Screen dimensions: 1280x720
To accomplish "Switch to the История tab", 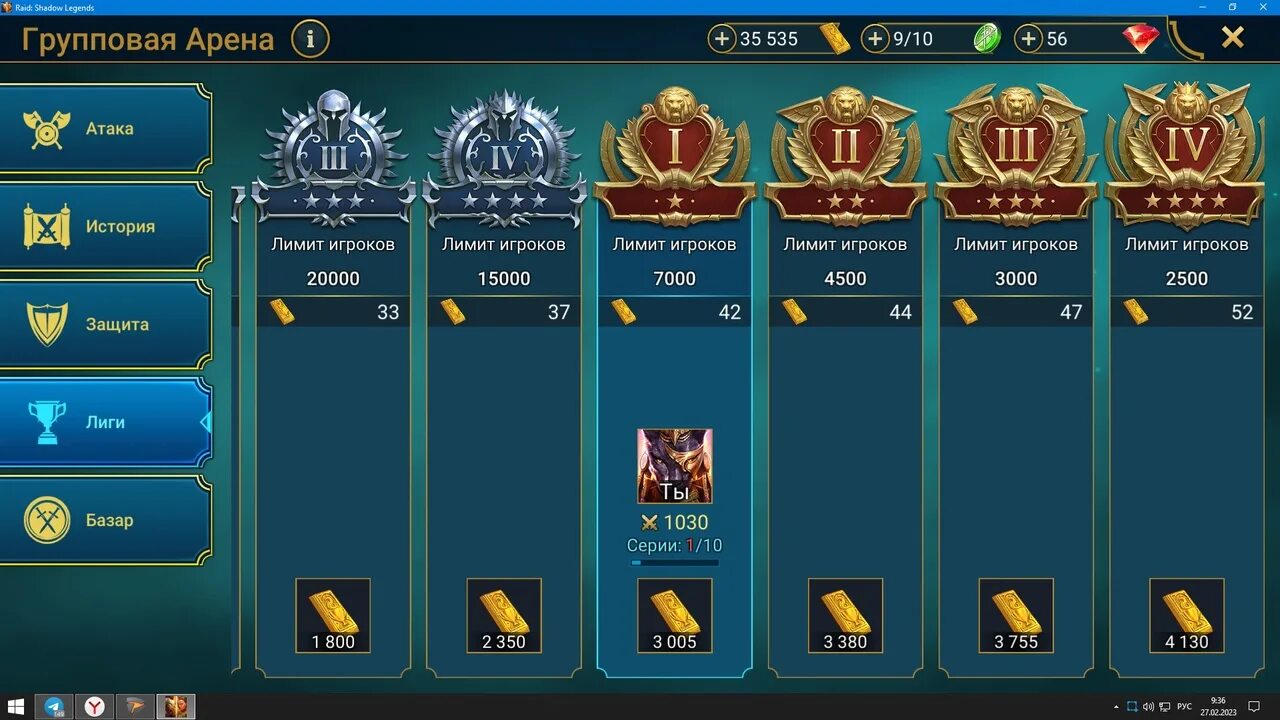I will pyautogui.click(x=104, y=227).
